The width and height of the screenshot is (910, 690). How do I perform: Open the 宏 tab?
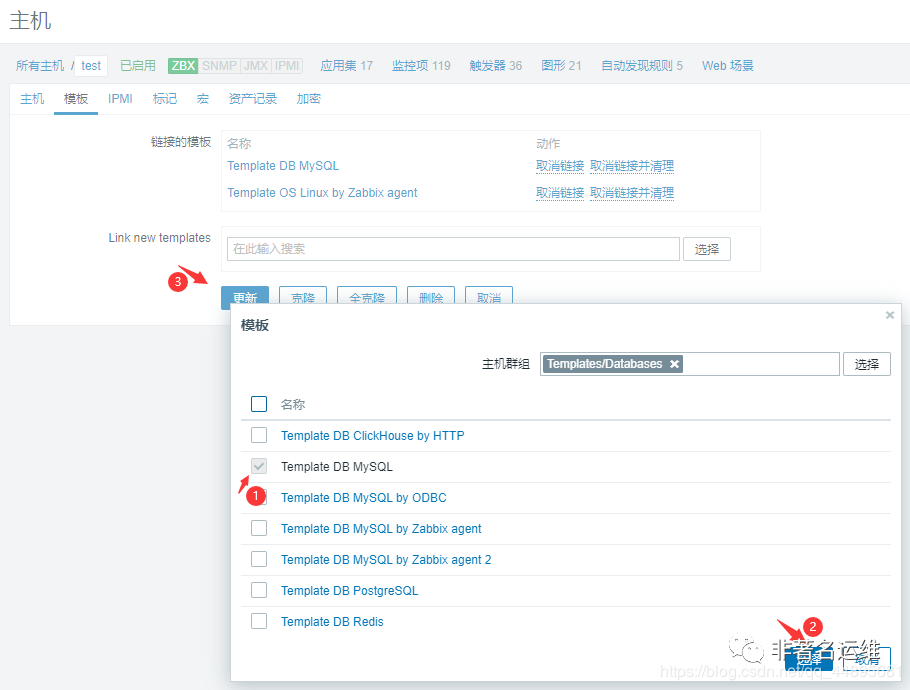203,99
